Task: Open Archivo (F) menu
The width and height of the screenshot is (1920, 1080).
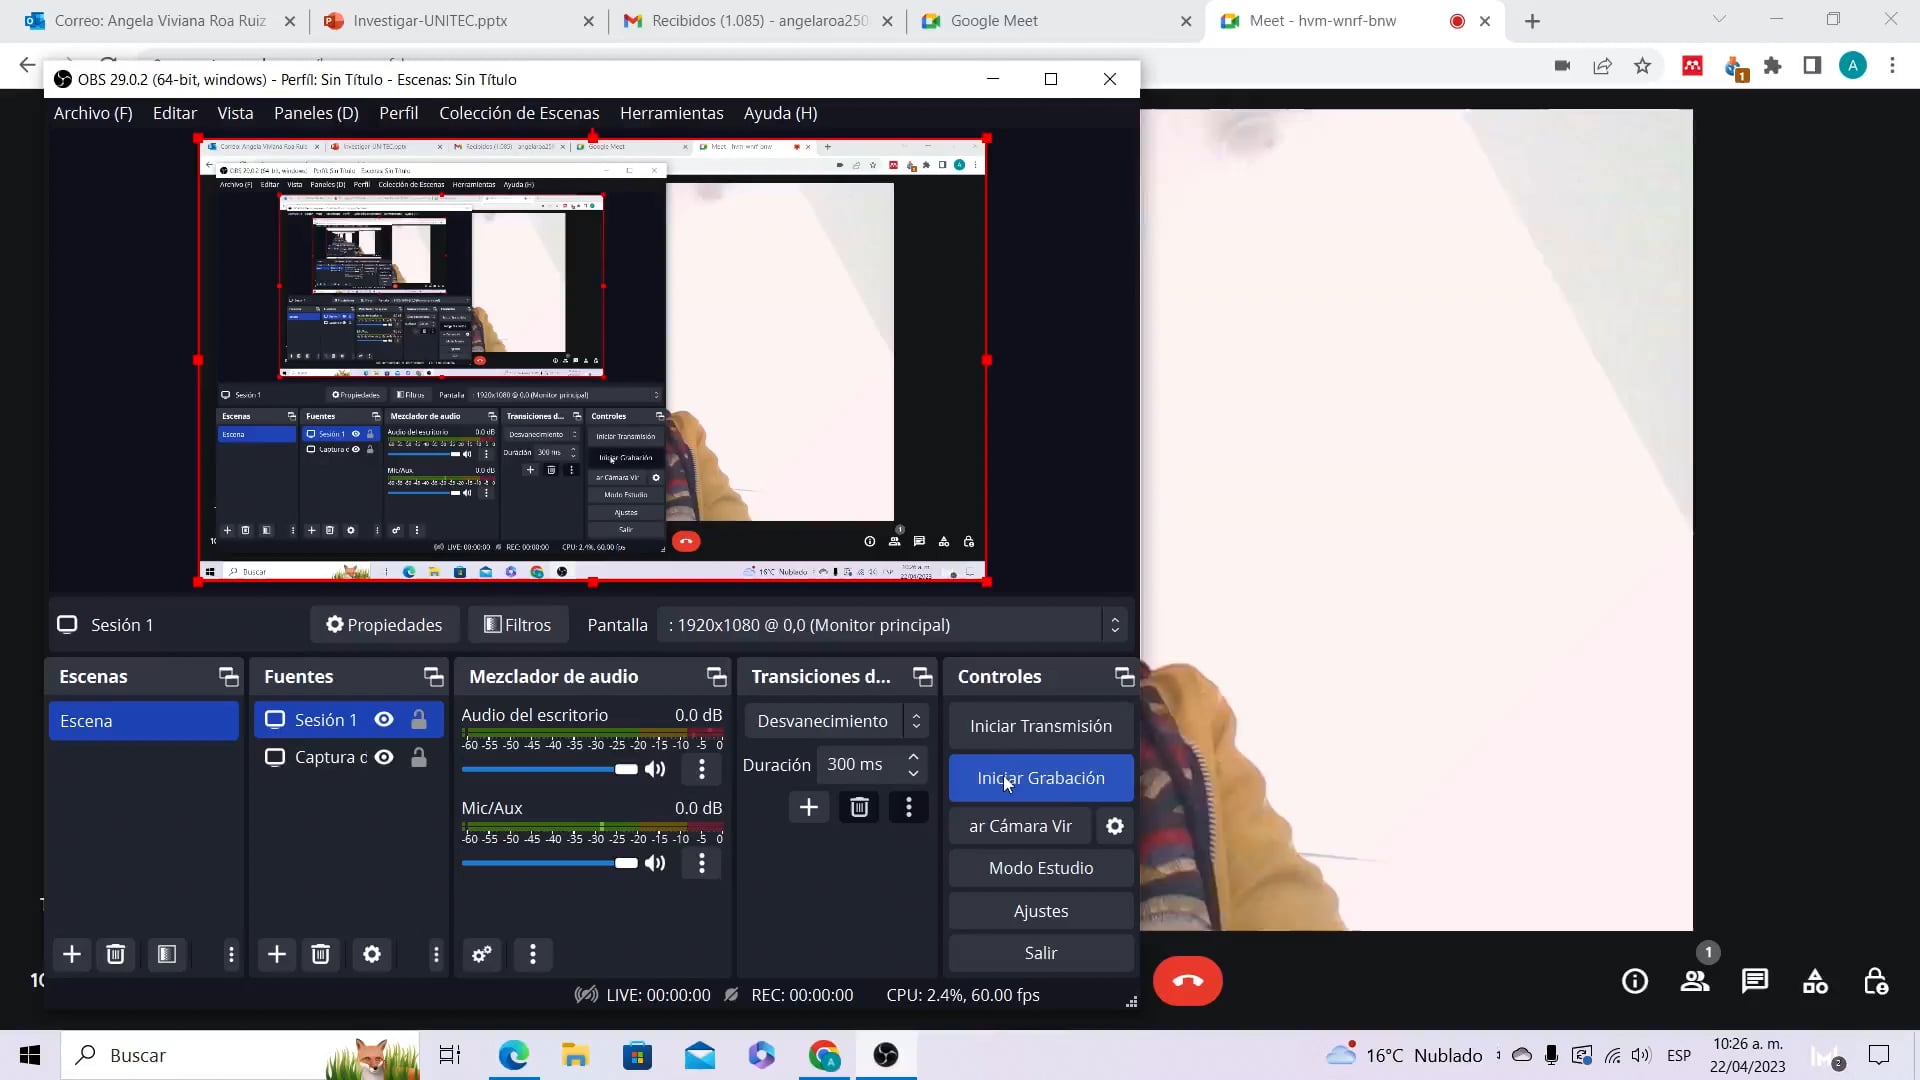Action: click(93, 113)
